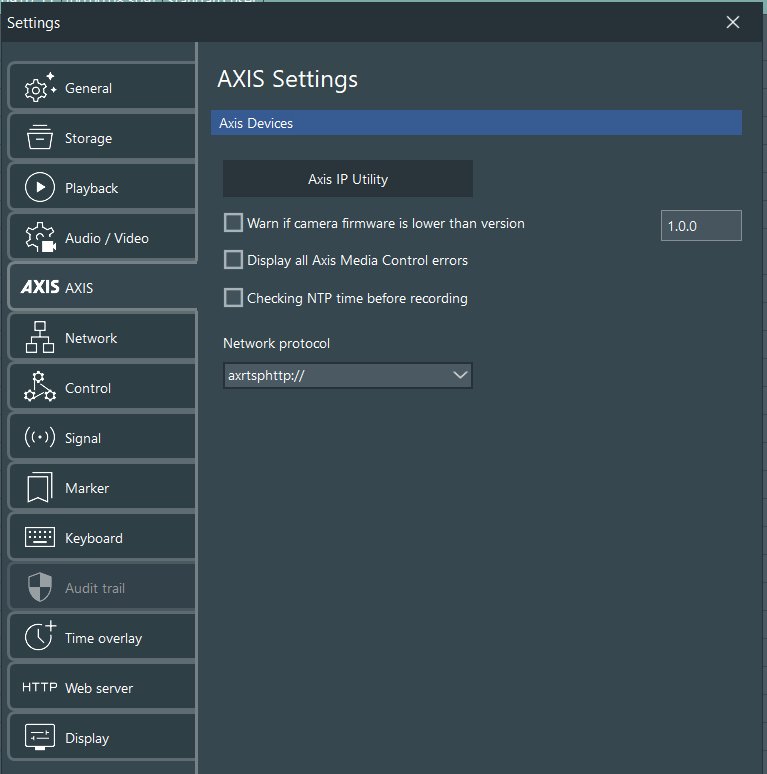Viewport: 767px width, 774px height.
Task: Launch the Axis IP Utility
Action: coord(348,179)
